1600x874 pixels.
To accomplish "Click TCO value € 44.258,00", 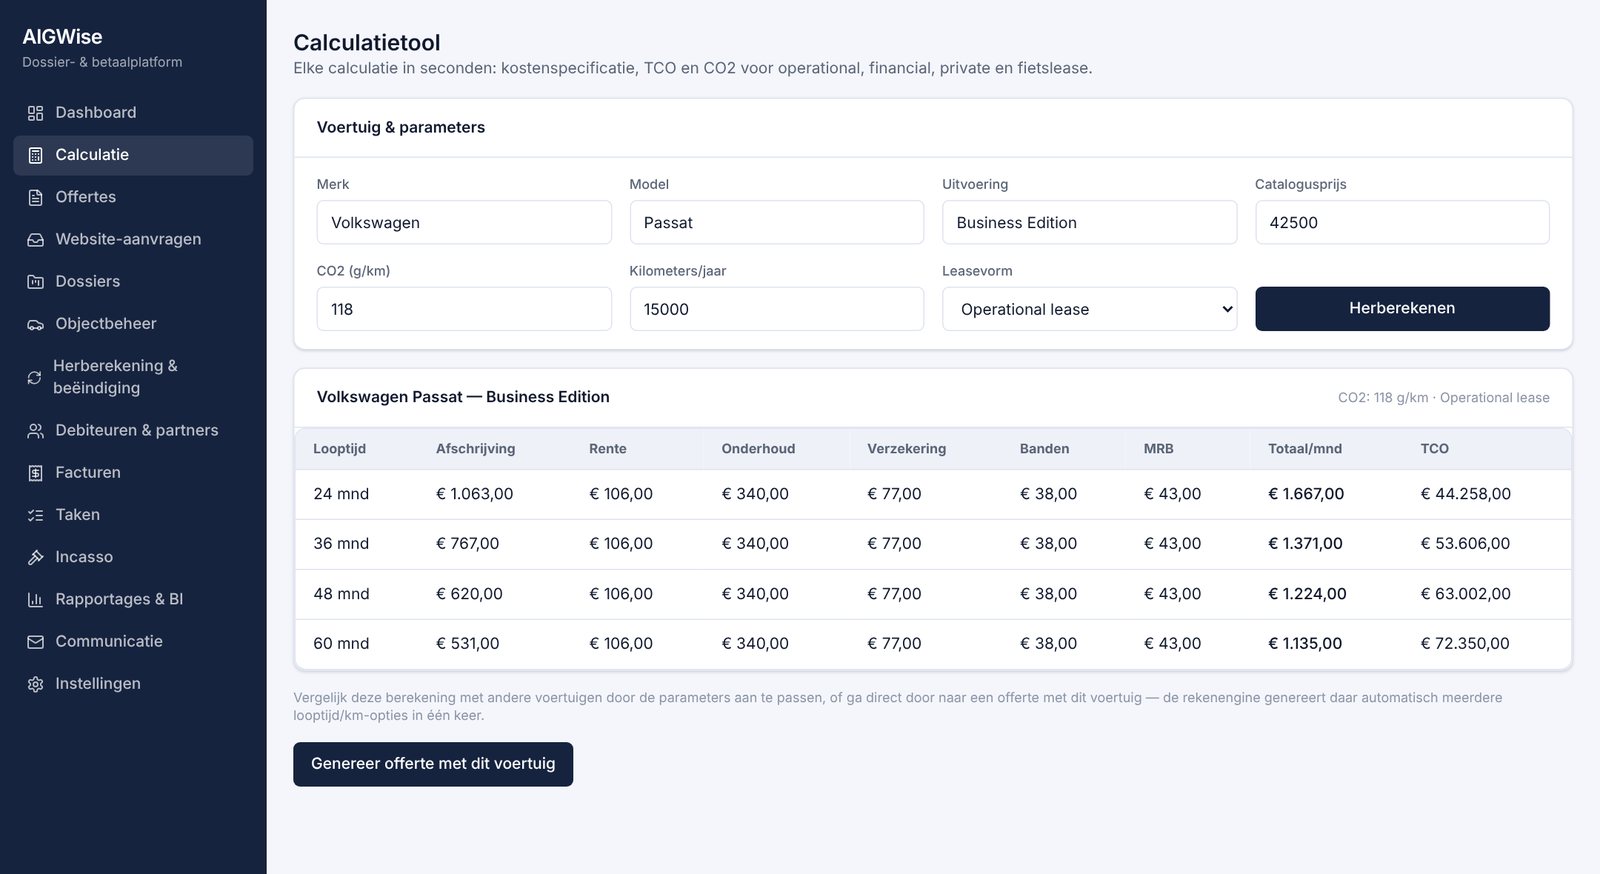I will [x=1465, y=494].
